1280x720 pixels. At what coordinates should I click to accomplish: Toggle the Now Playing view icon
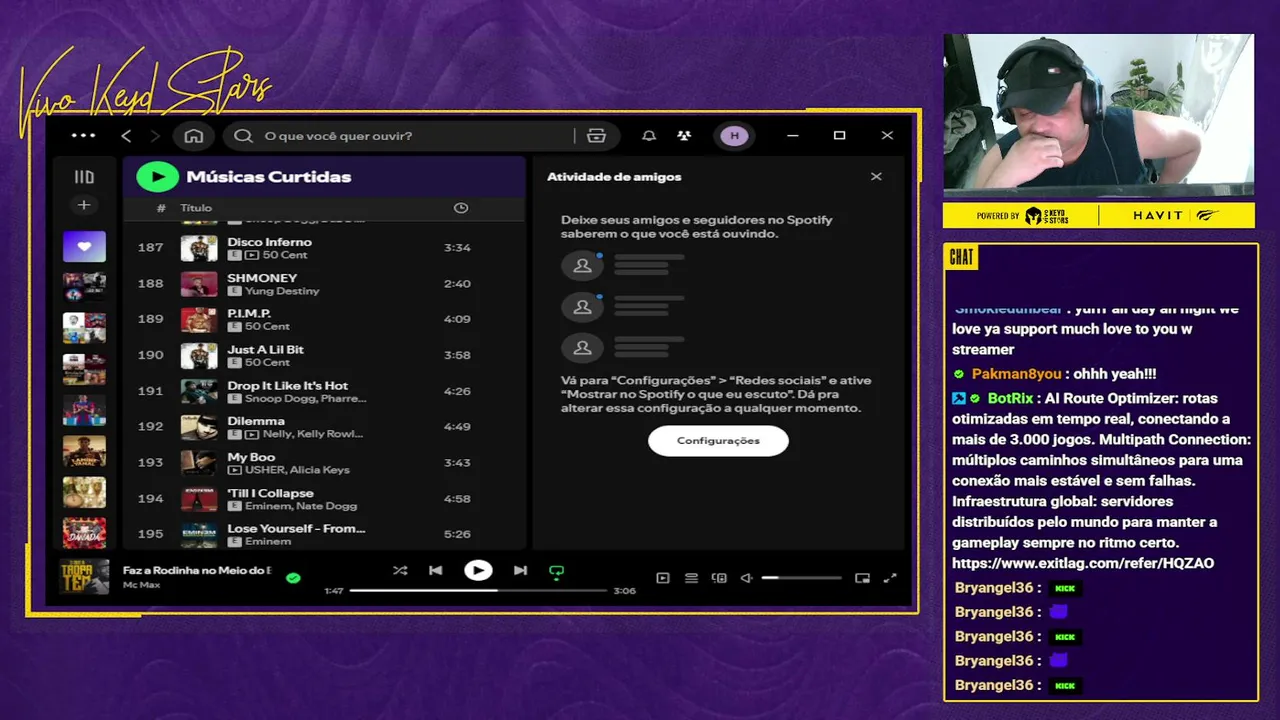662,578
